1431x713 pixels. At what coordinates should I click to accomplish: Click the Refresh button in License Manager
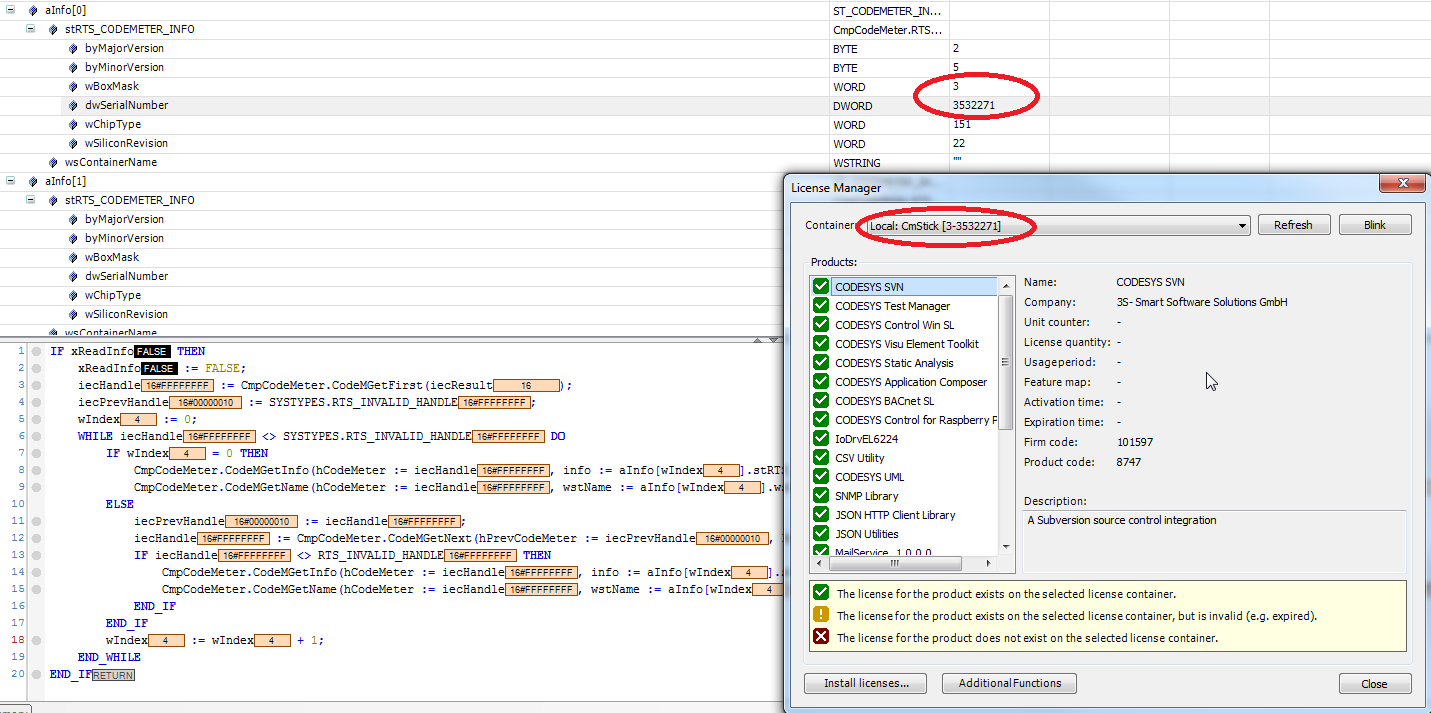point(1293,225)
